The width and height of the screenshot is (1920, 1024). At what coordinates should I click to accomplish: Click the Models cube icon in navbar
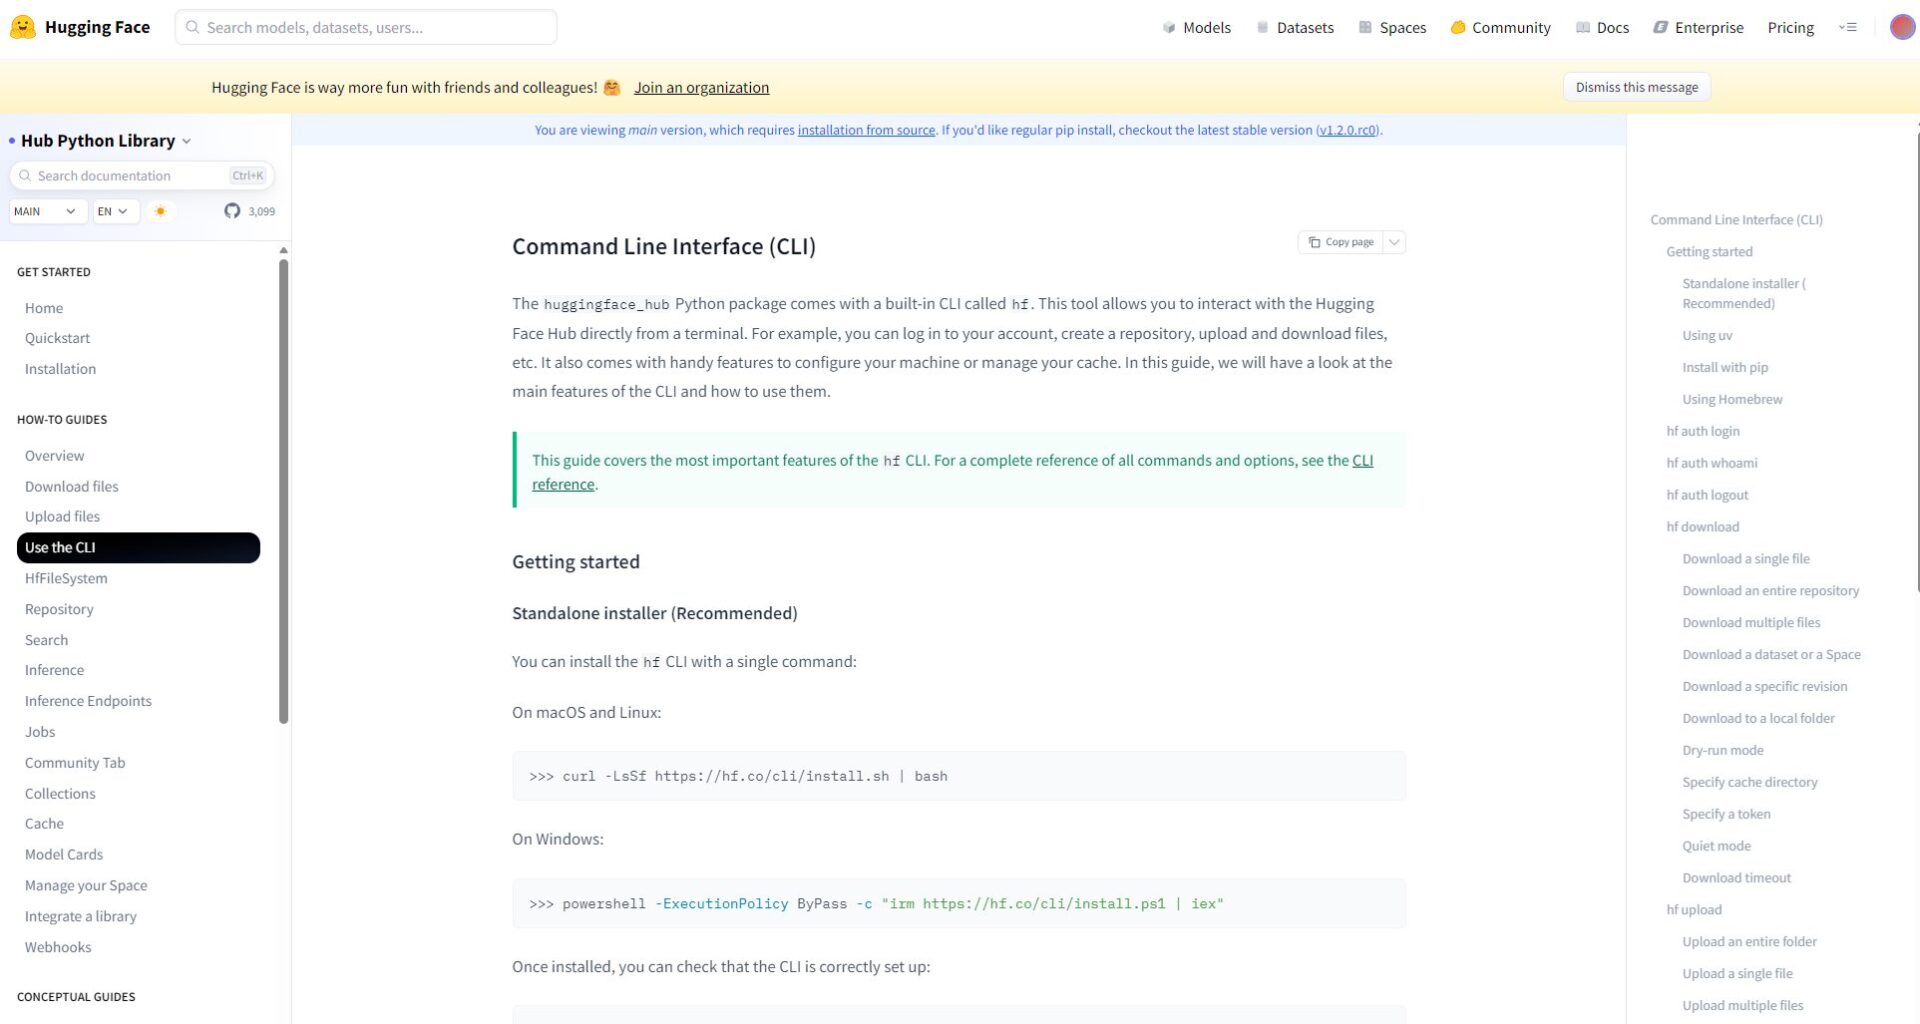(1169, 28)
